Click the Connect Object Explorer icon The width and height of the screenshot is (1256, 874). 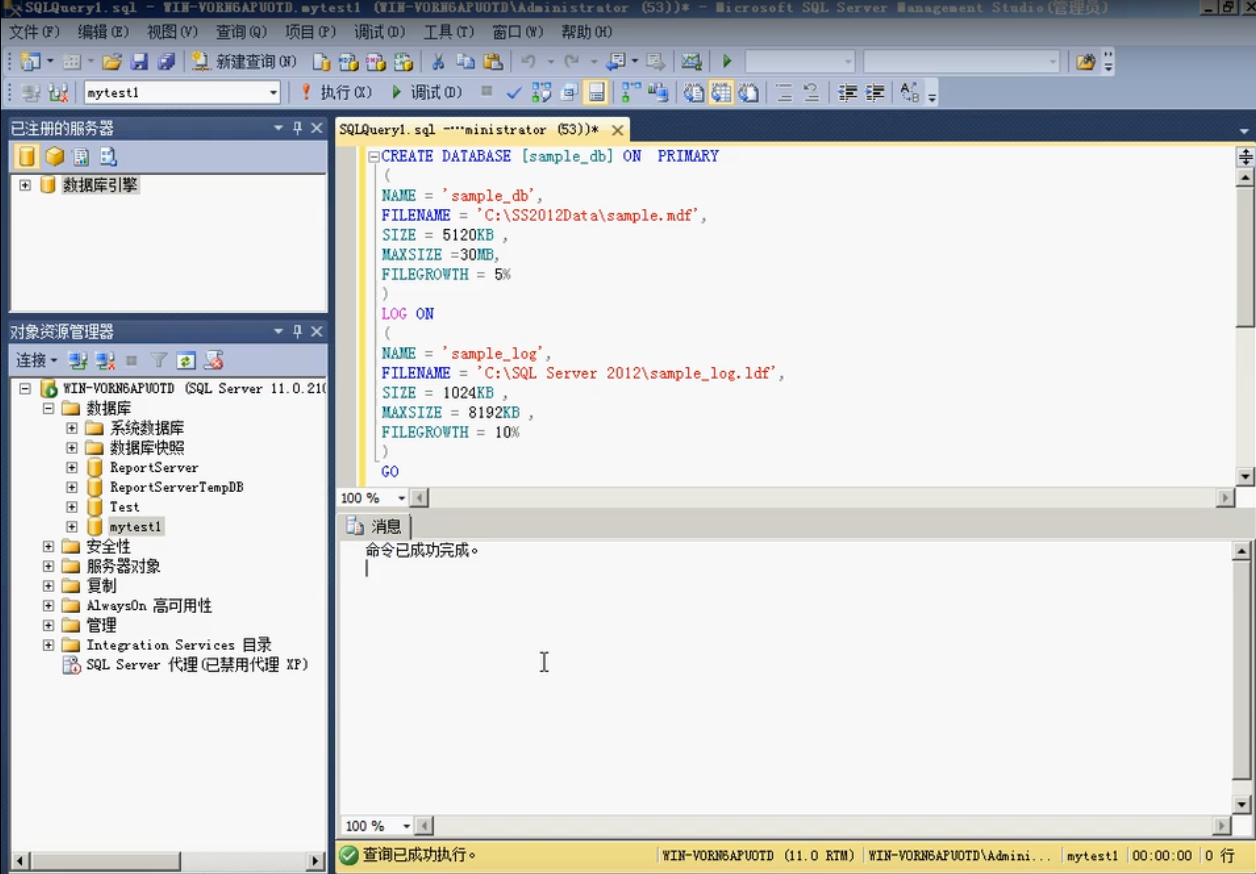click(78, 360)
